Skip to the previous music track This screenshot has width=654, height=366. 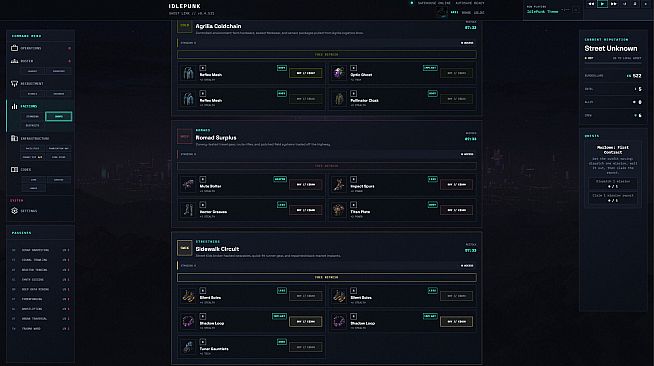click(591, 4)
